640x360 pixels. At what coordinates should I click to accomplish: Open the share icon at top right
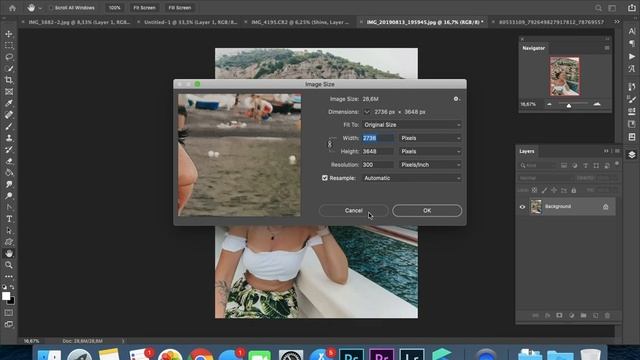tap(632, 8)
